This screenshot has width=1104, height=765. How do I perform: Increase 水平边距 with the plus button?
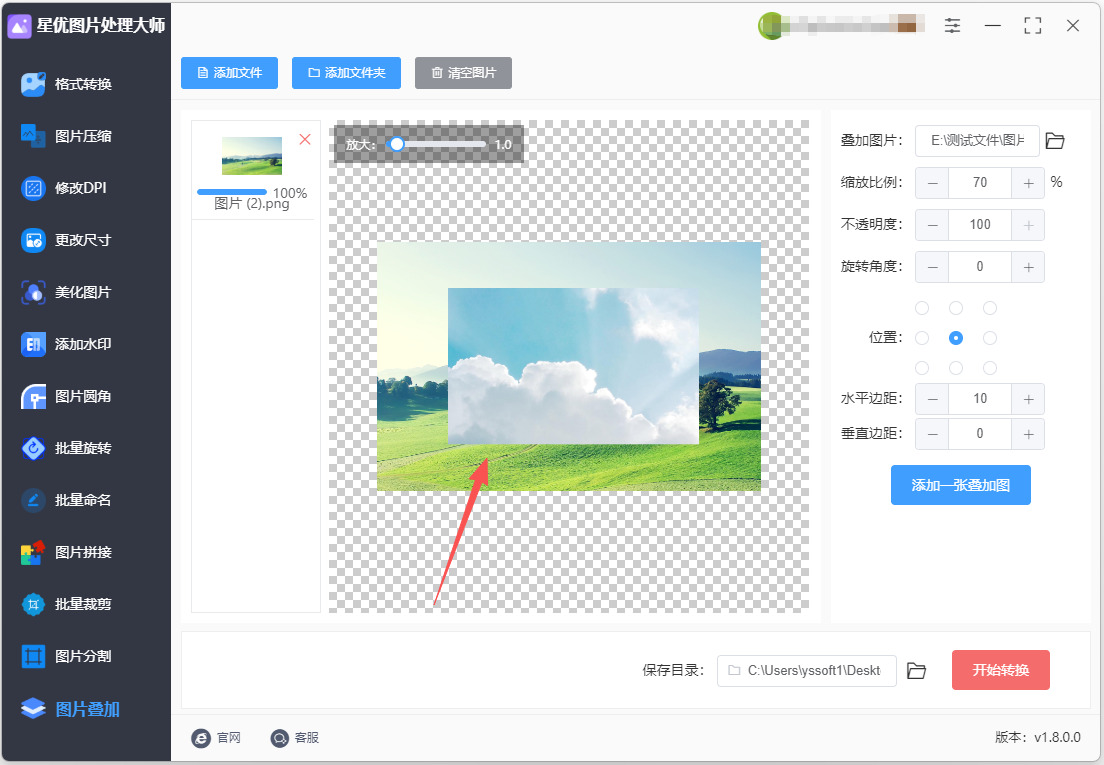[1028, 399]
